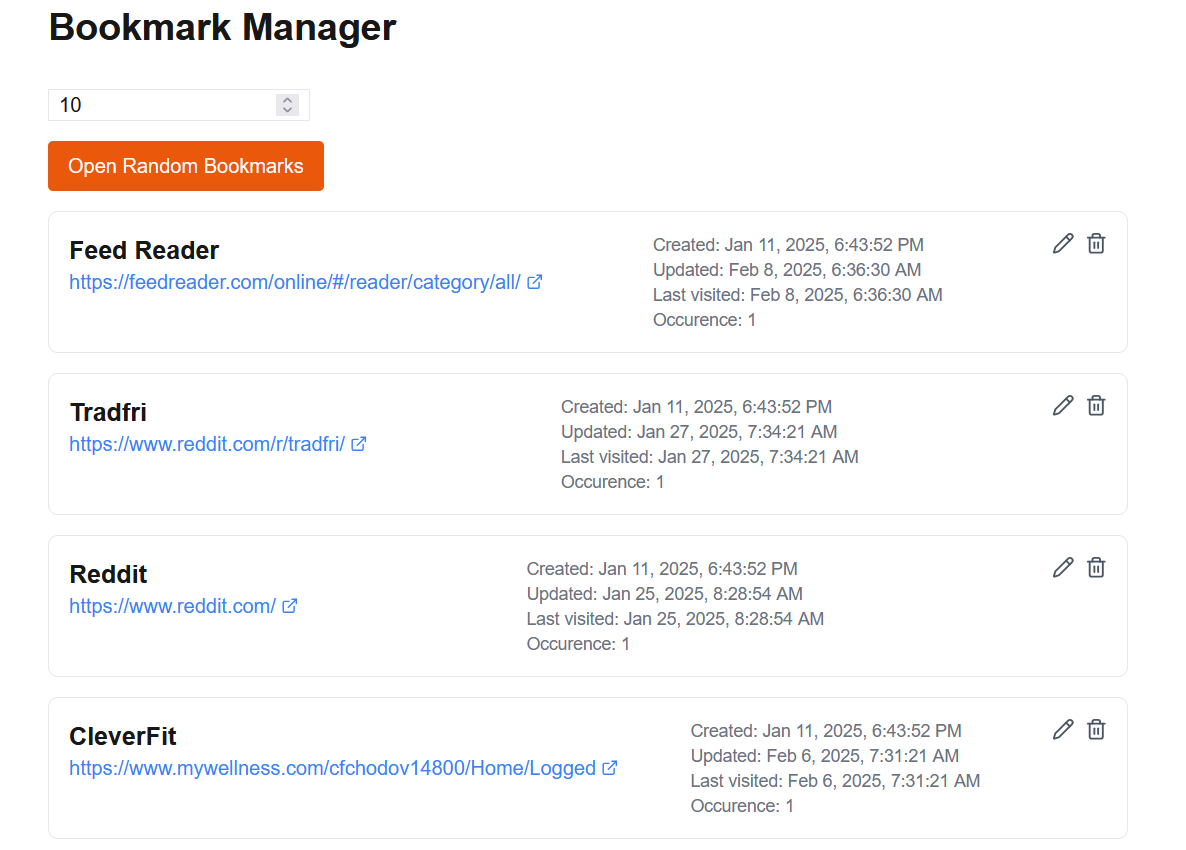Screen dimensions: 1186x850
Task: Click Feed Reader's 'Occurence: 1' text
Action: (704, 320)
